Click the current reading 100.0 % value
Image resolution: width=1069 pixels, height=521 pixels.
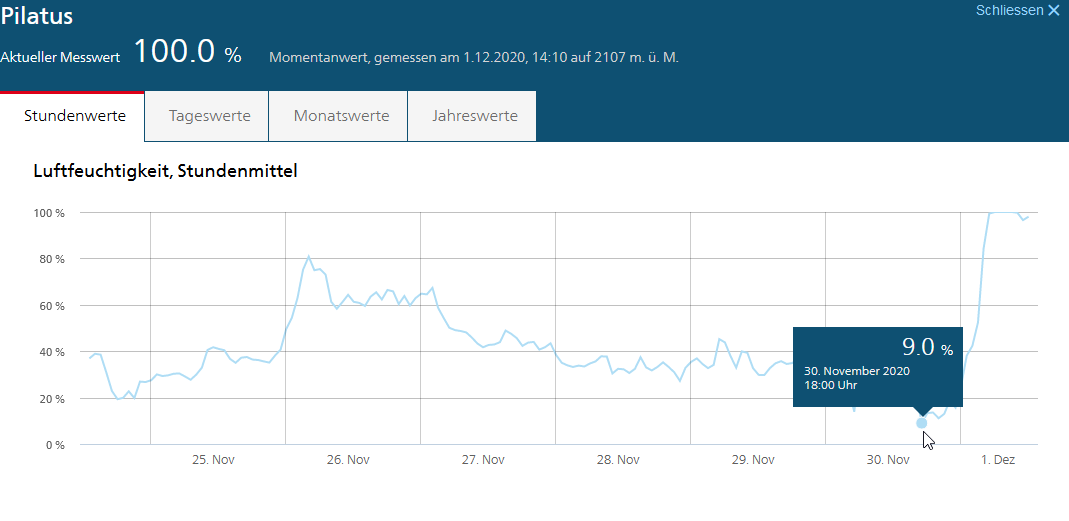click(187, 52)
